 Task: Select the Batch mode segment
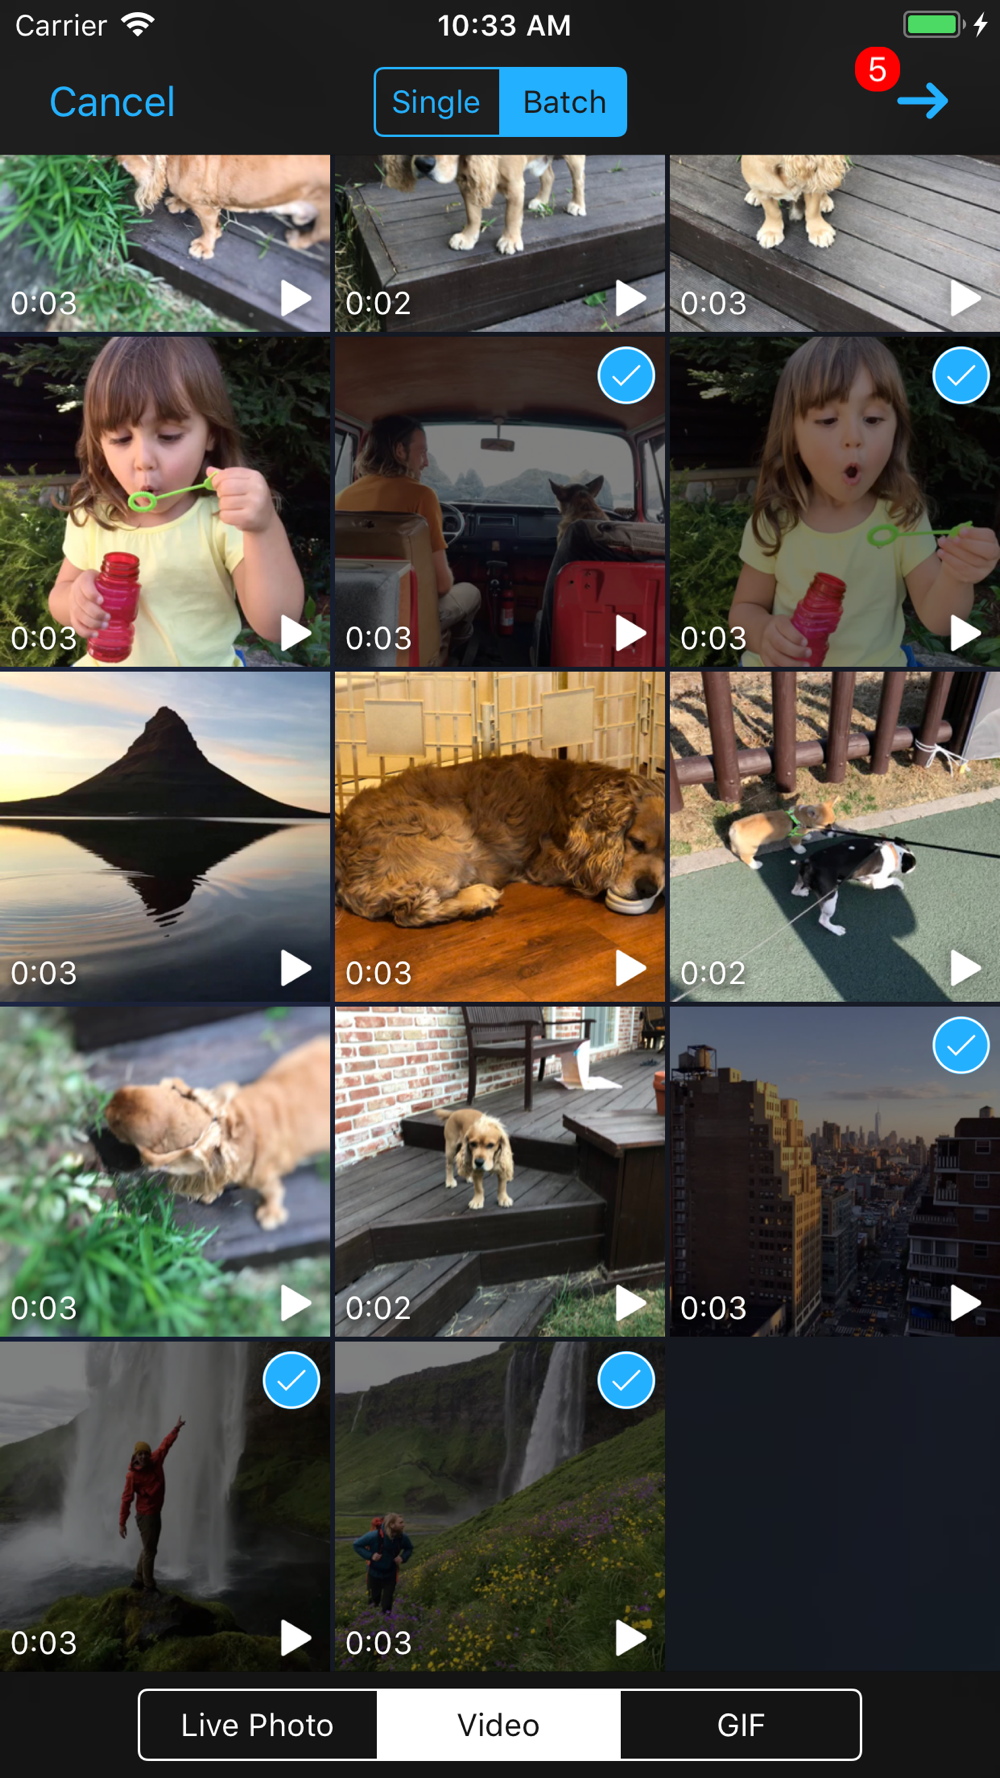[564, 102]
